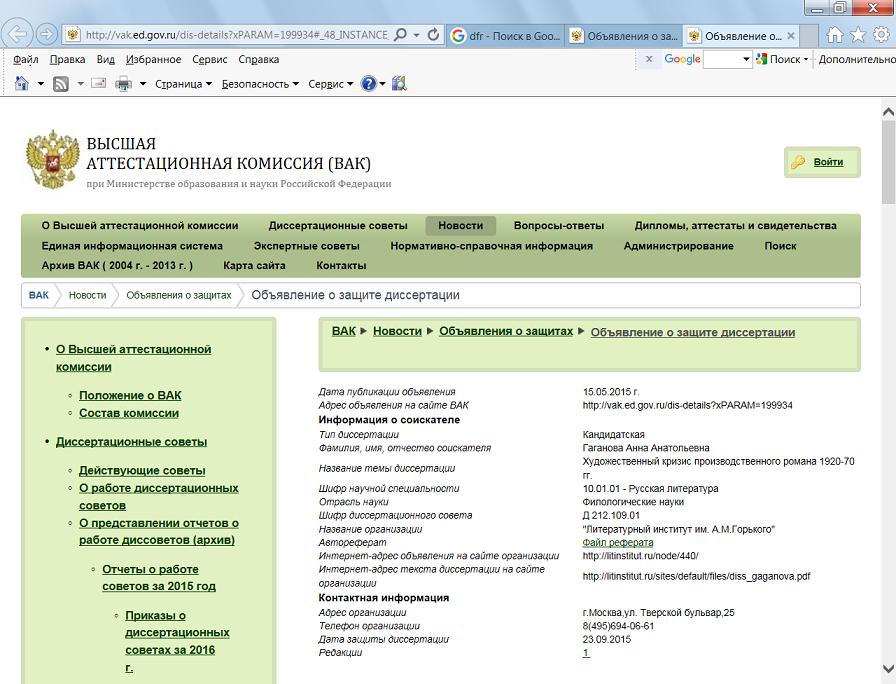Open Действующие советы sidebar link
Screen dimensions: 896x684
coord(142,471)
